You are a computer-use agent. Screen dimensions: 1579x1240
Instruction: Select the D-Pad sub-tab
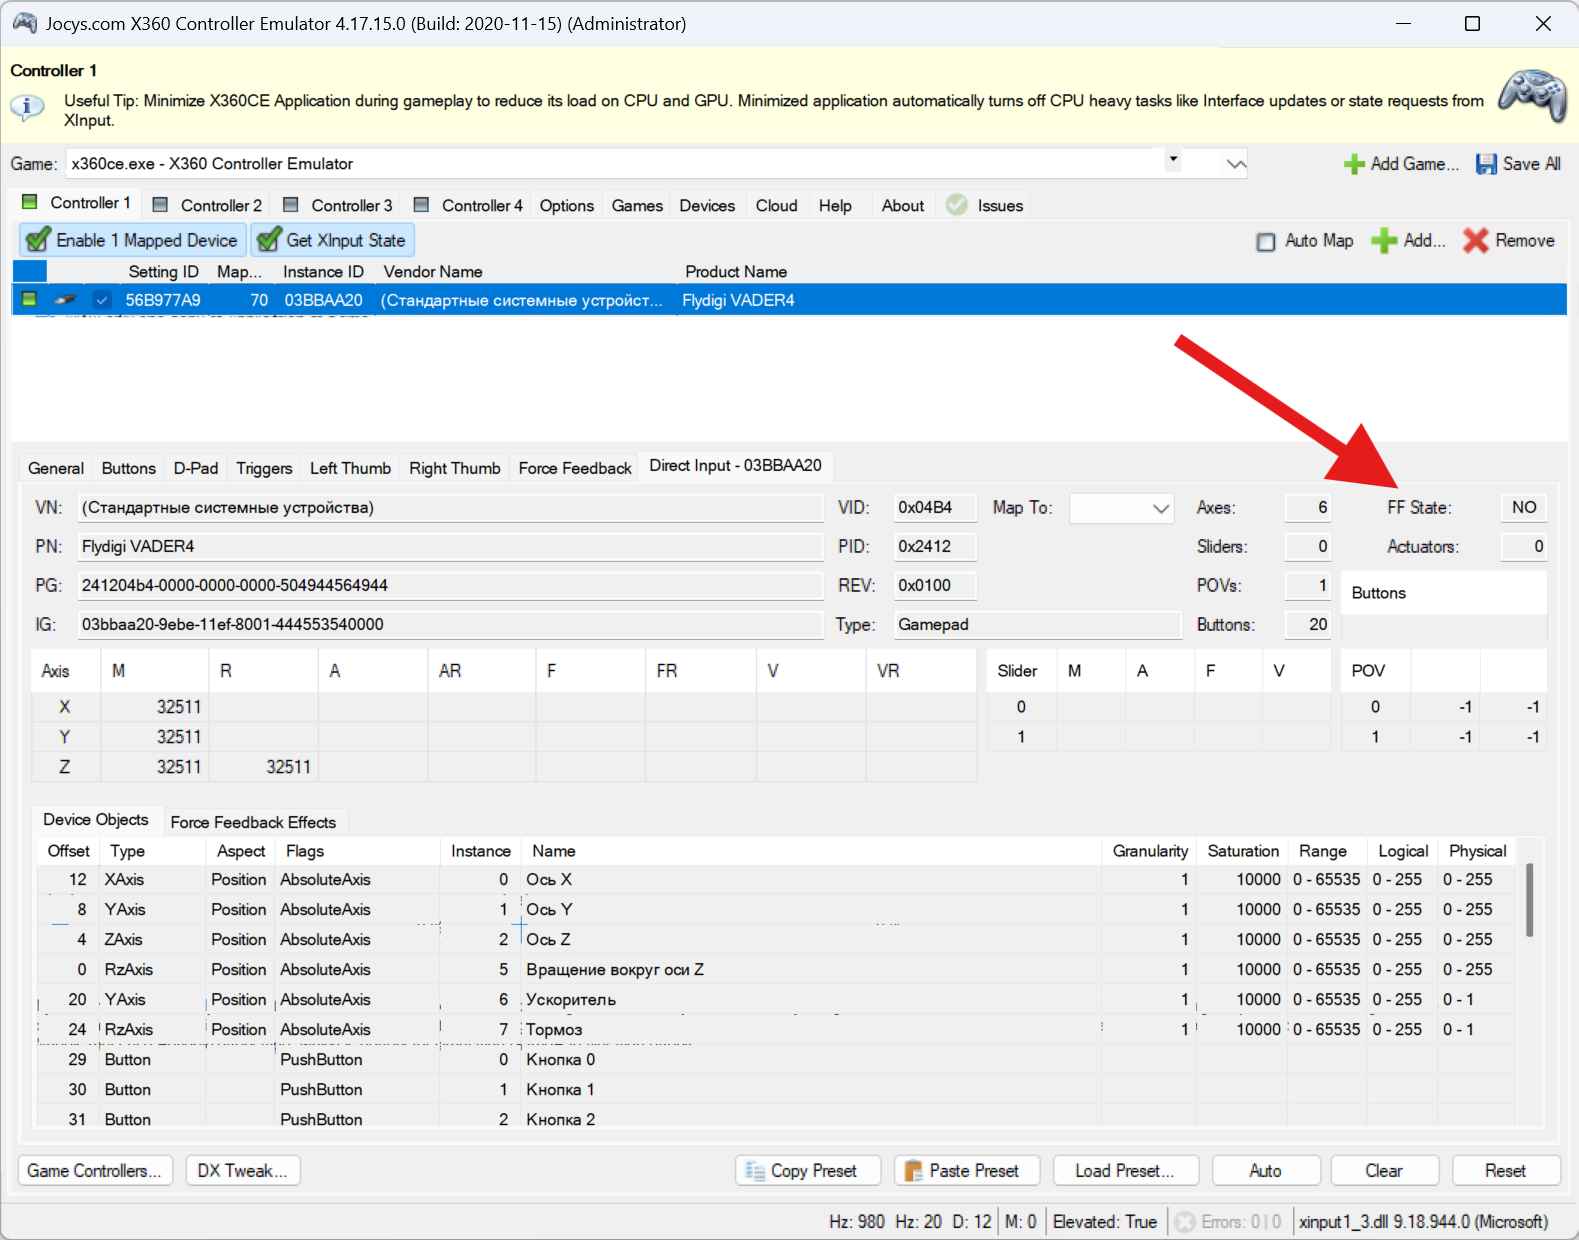click(x=196, y=468)
